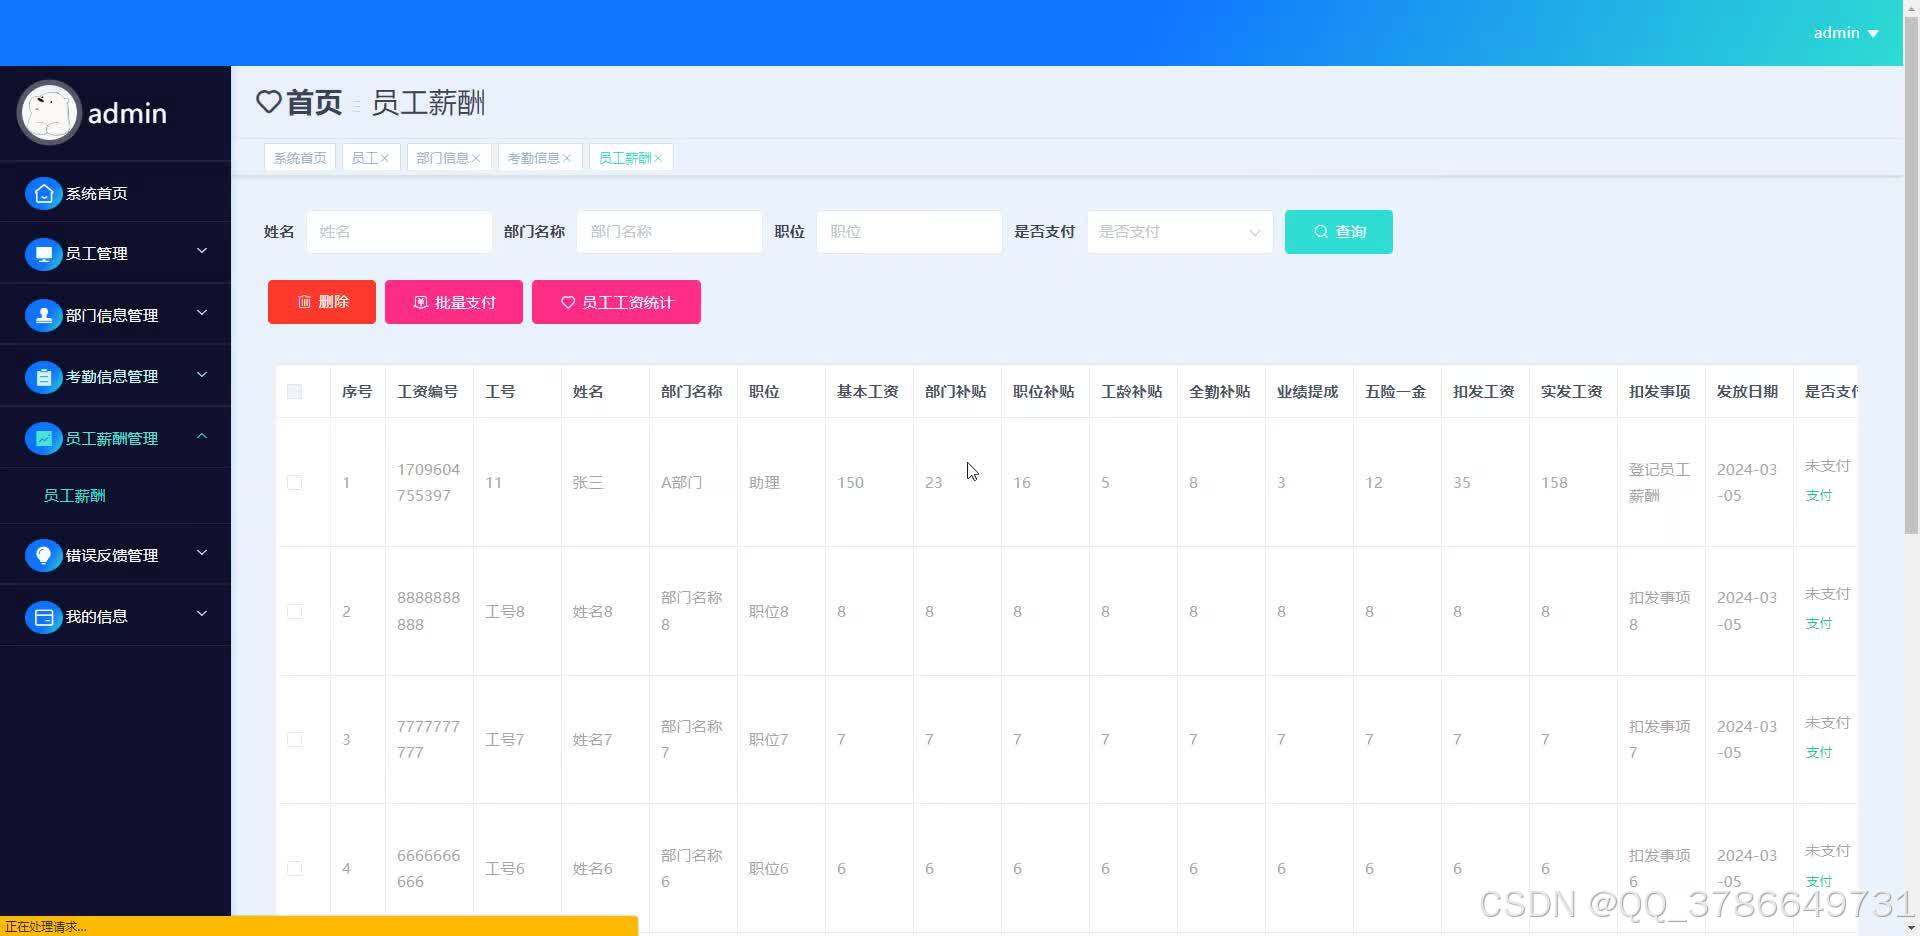Open the 是否支付 dropdown

[1178, 231]
